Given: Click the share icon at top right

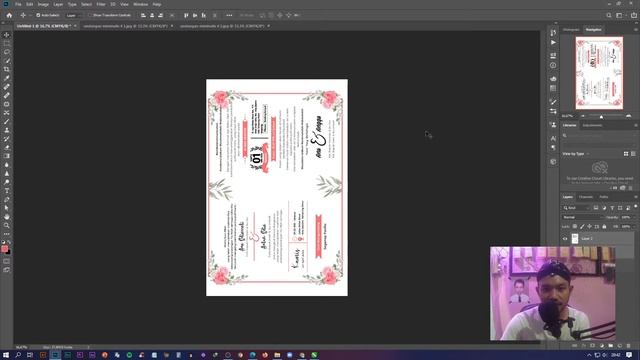Looking at the screenshot, I should tap(633, 15).
